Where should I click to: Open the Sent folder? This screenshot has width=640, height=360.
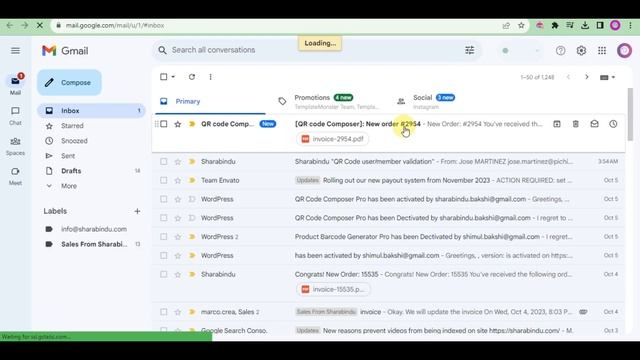91,156
